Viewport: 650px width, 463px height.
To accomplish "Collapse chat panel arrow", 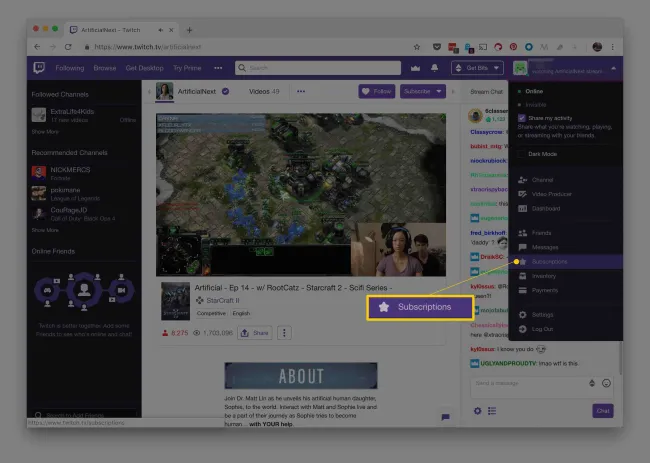I will (453, 92).
